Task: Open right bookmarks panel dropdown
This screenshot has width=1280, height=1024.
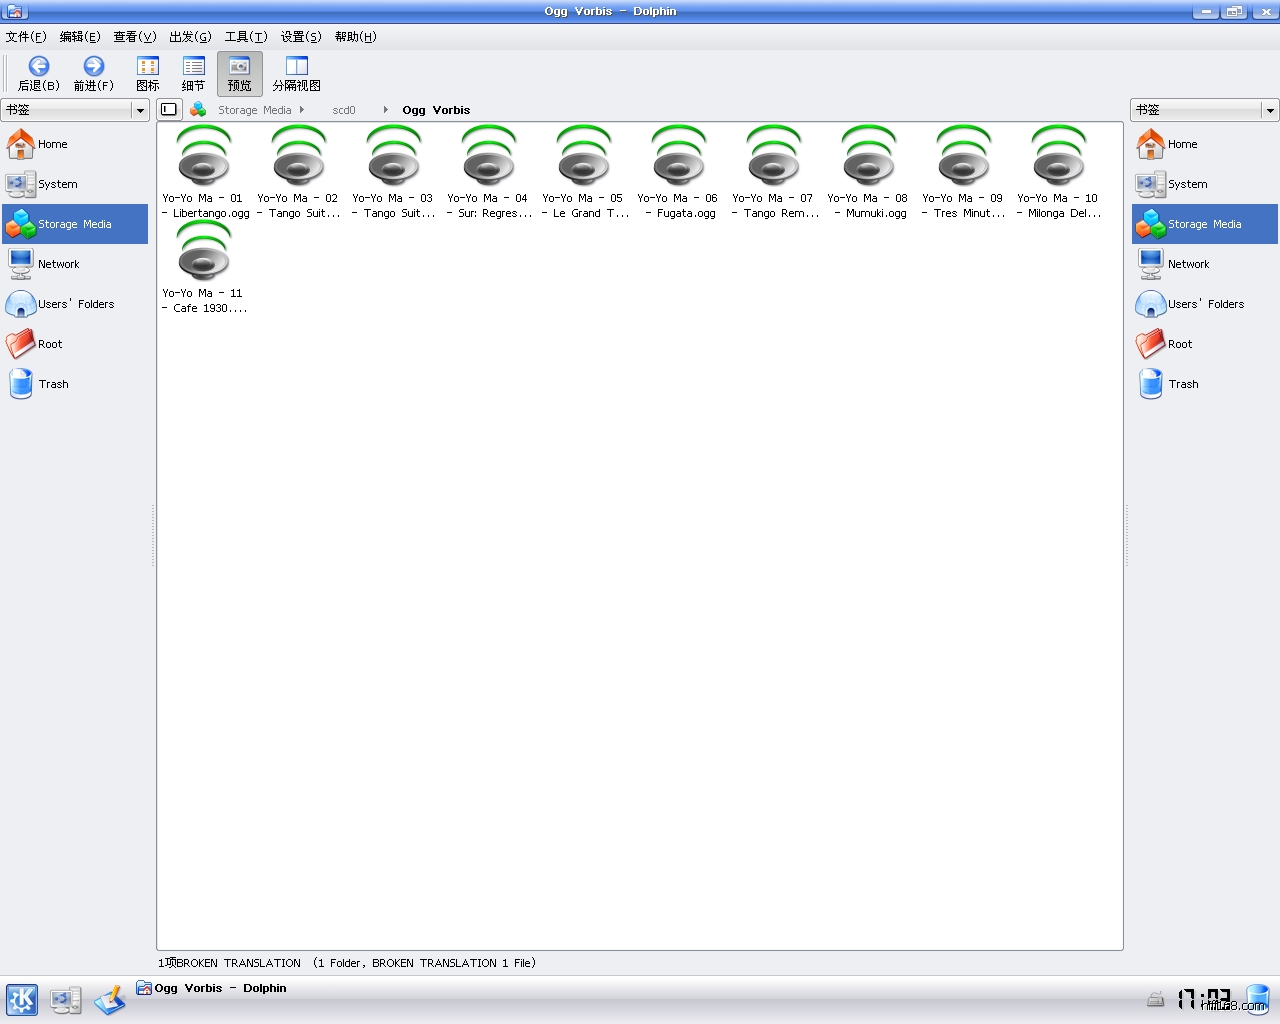Action: [x=1270, y=110]
